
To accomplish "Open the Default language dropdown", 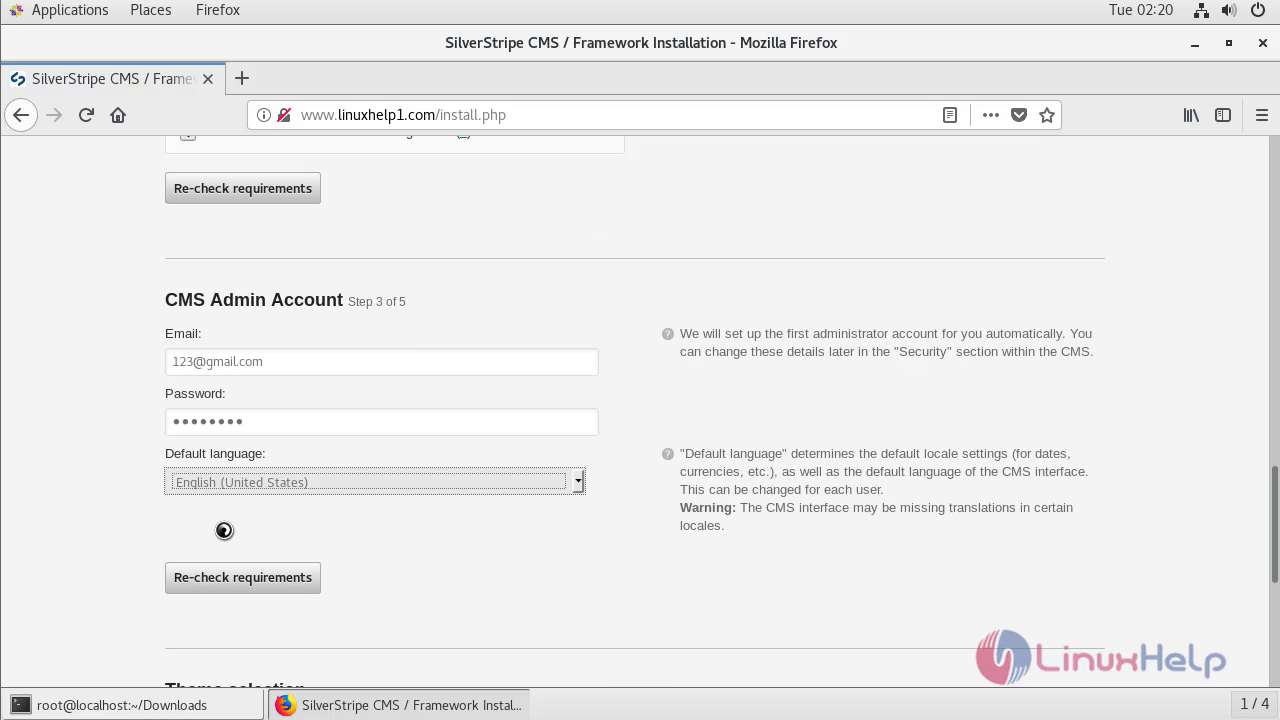I will pos(375,482).
